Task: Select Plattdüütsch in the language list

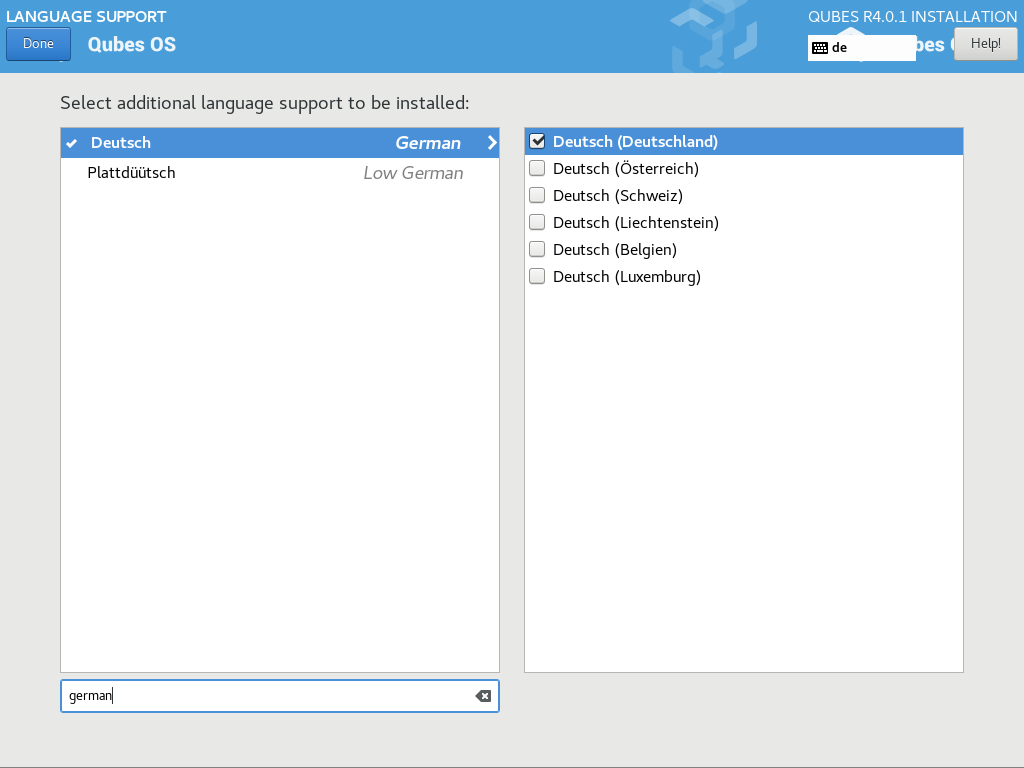Action: click(x=200, y=172)
